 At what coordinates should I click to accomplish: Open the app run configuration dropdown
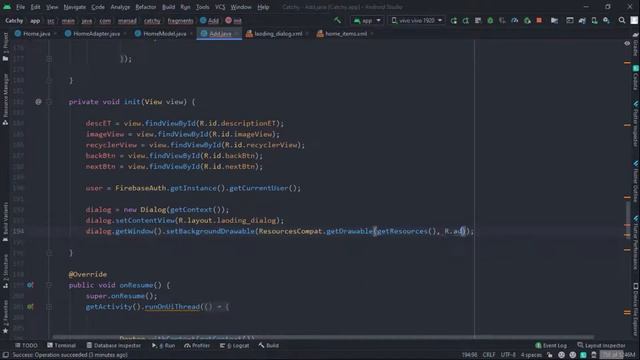coord(367,20)
